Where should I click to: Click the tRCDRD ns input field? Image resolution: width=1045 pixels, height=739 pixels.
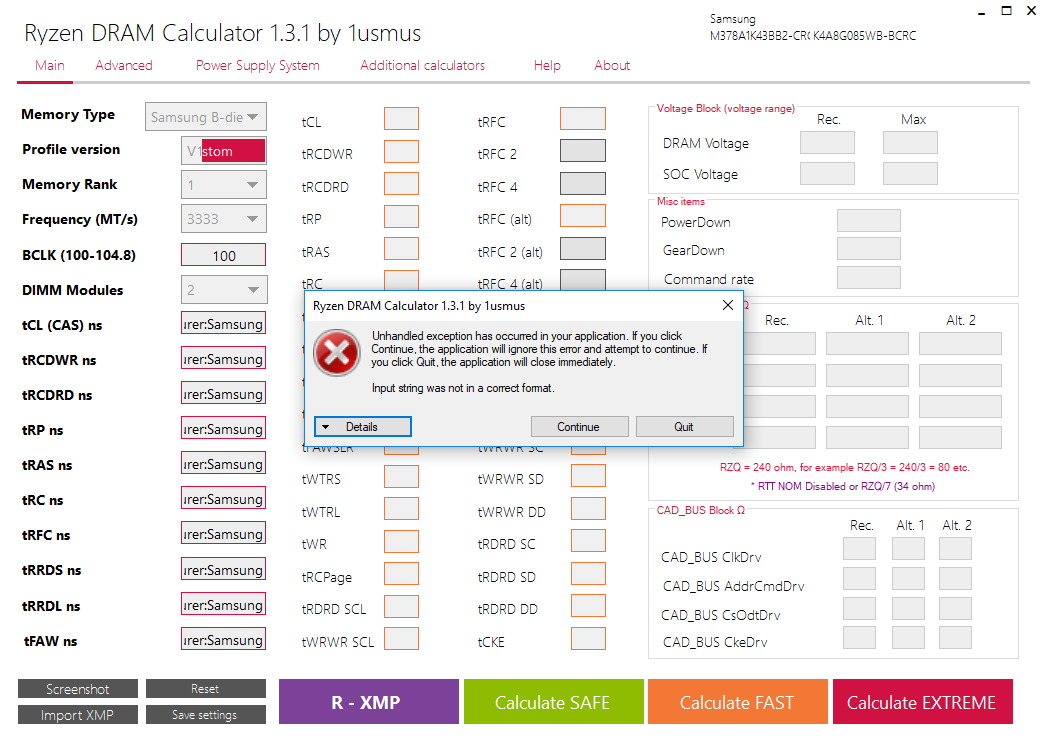tap(223, 394)
